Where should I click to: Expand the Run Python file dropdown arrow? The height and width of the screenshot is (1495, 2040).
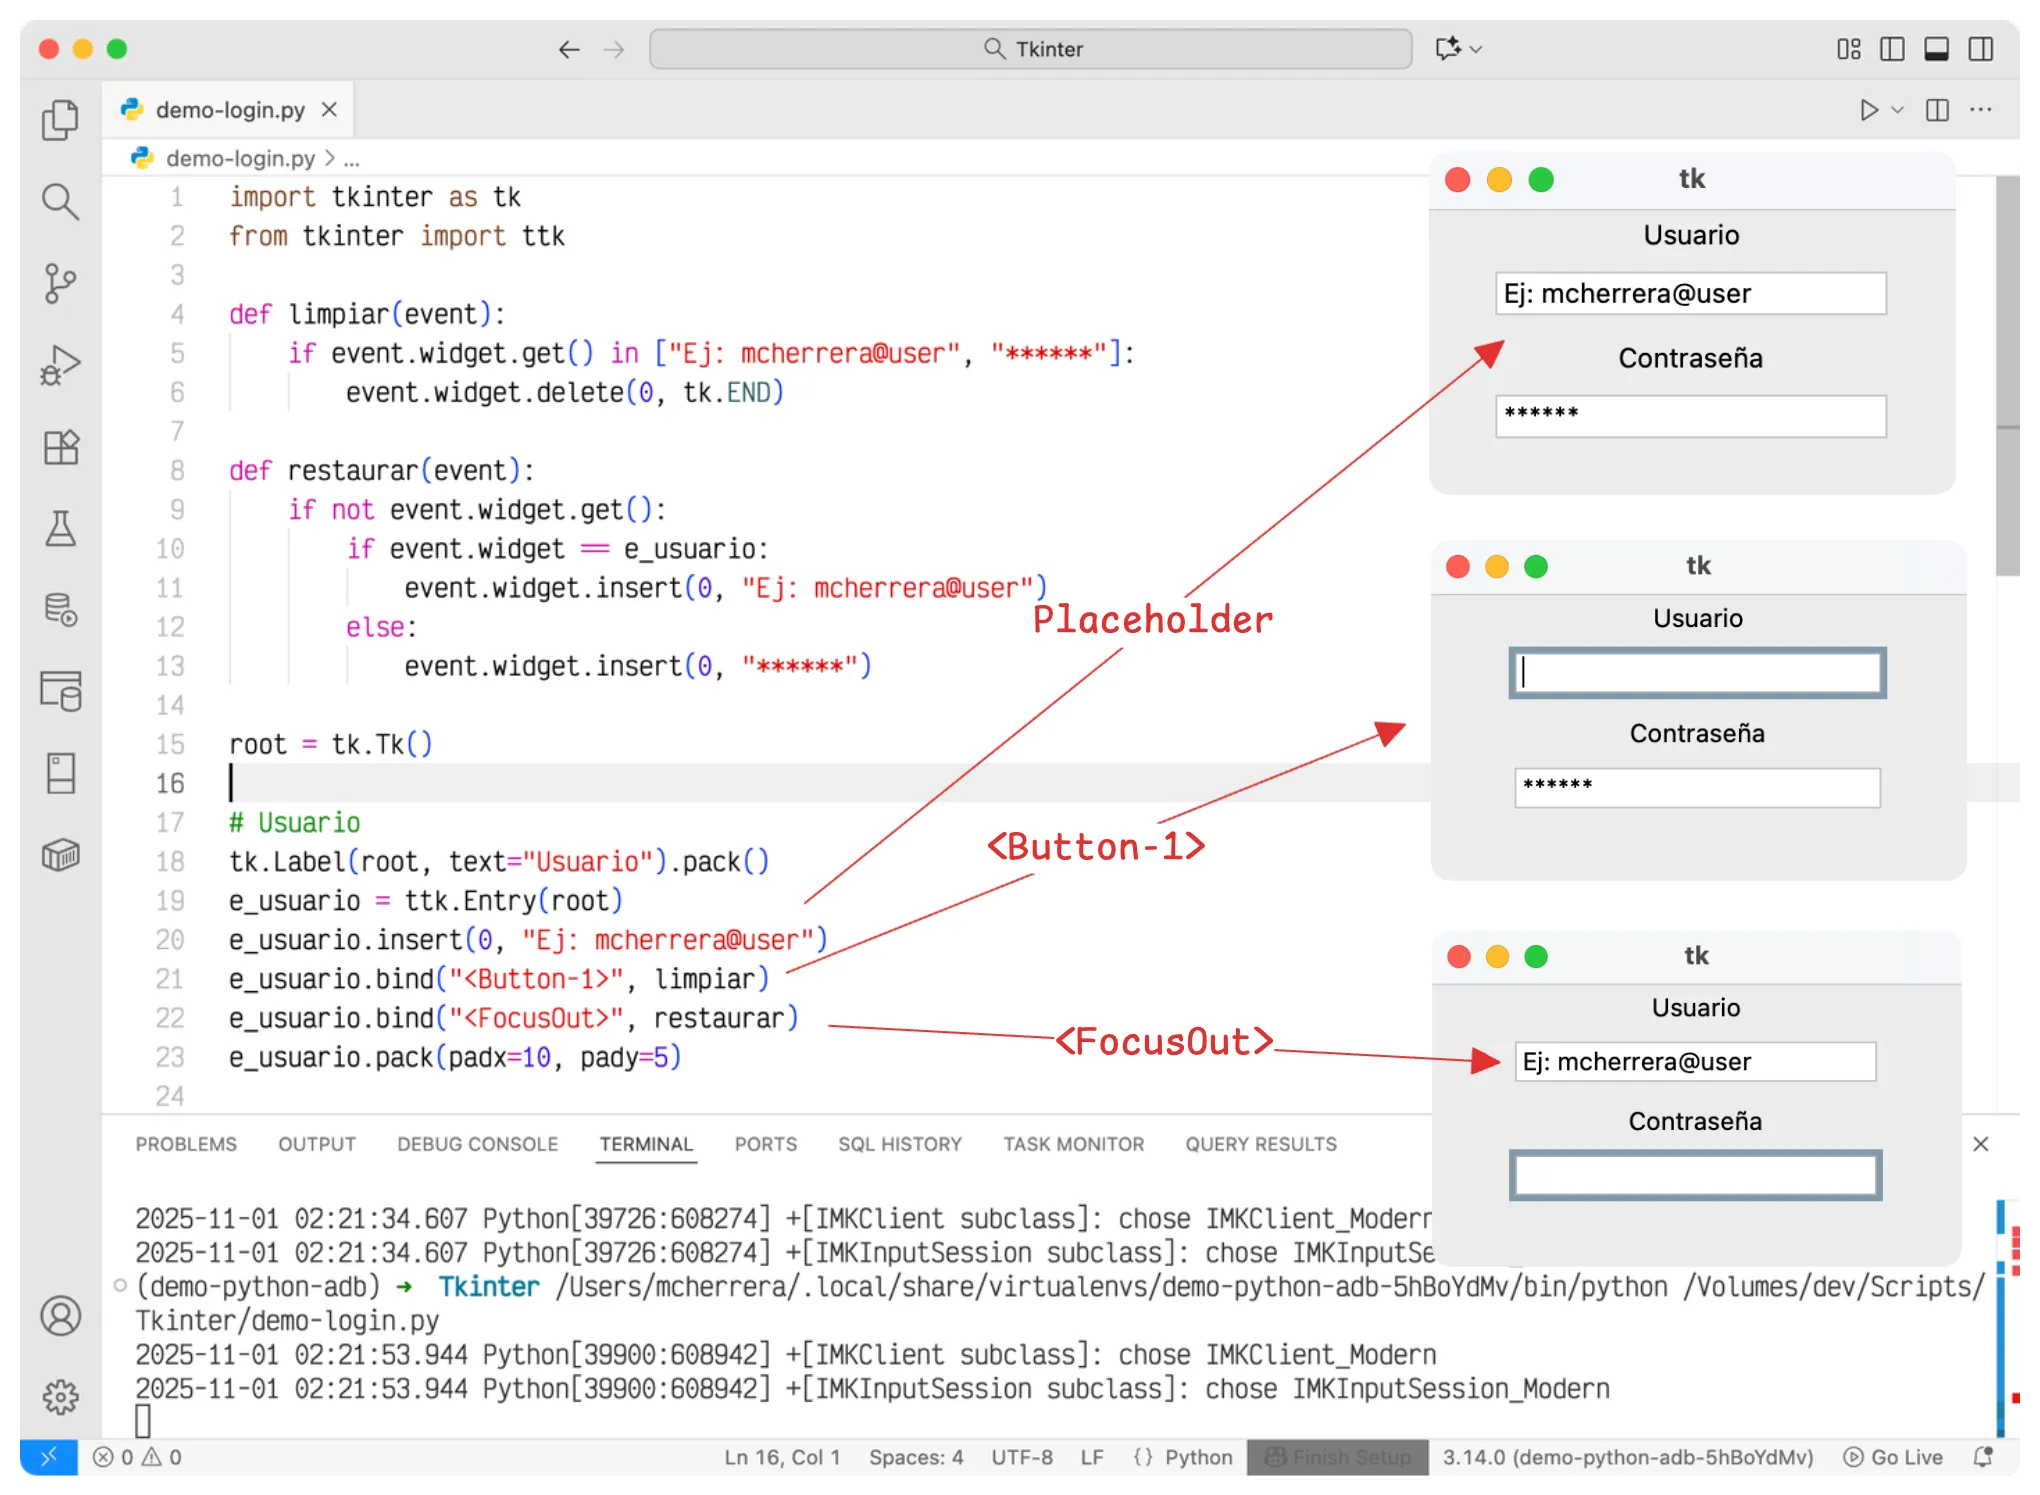[1897, 110]
